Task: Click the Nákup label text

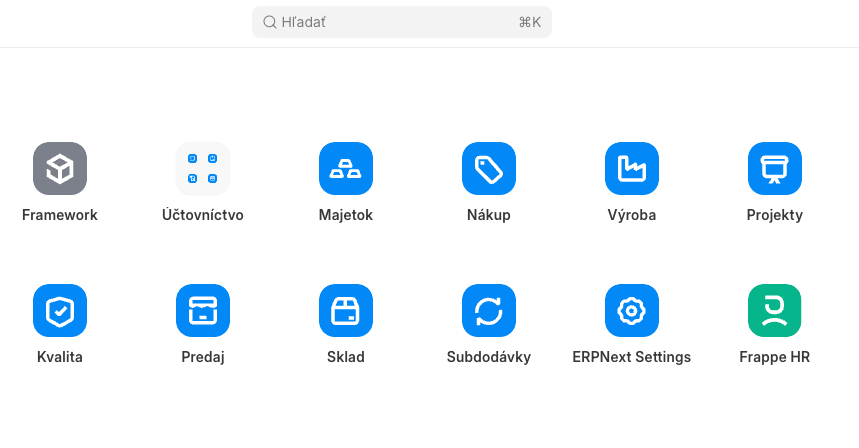Action: click(x=489, y=215)
